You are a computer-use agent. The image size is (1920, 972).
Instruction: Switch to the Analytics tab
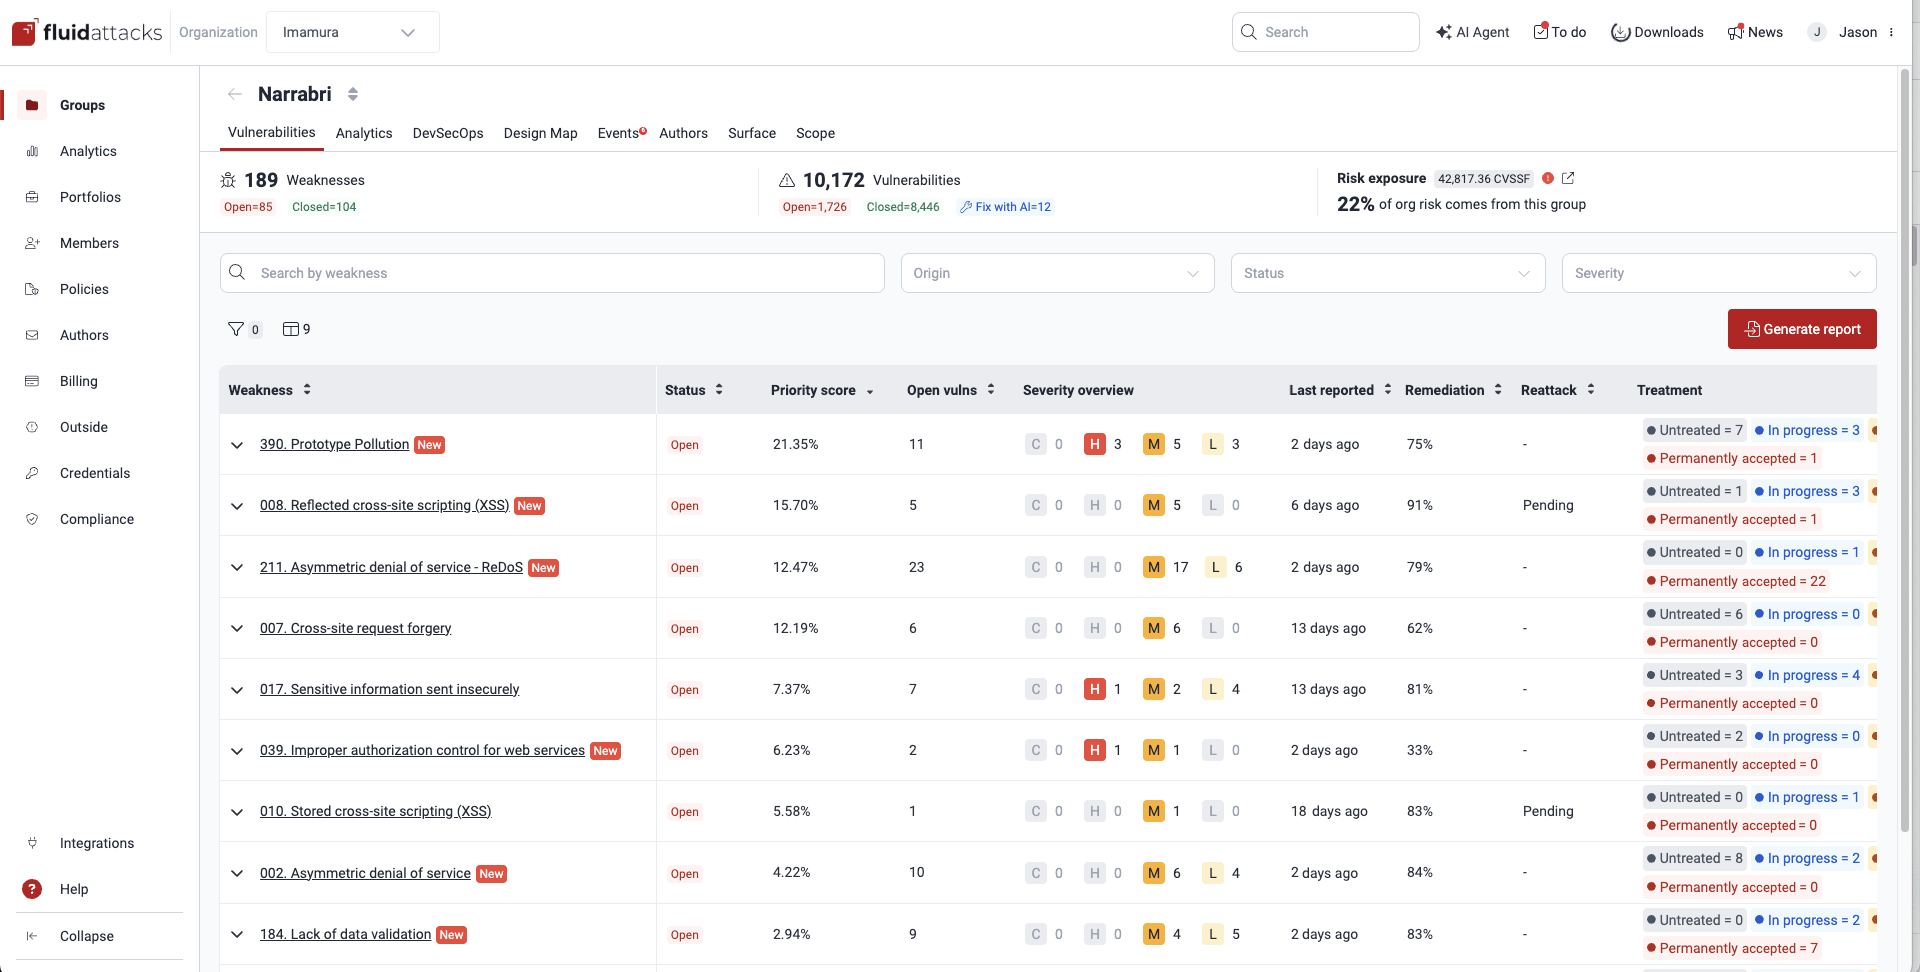click(x=364, y=133)
